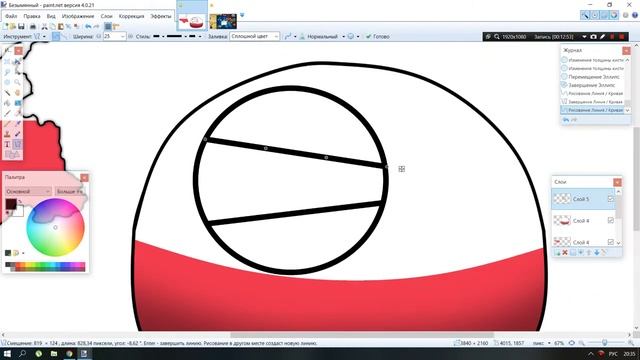
Task: Choose the Recolor tool
Action: click(18, 134)
